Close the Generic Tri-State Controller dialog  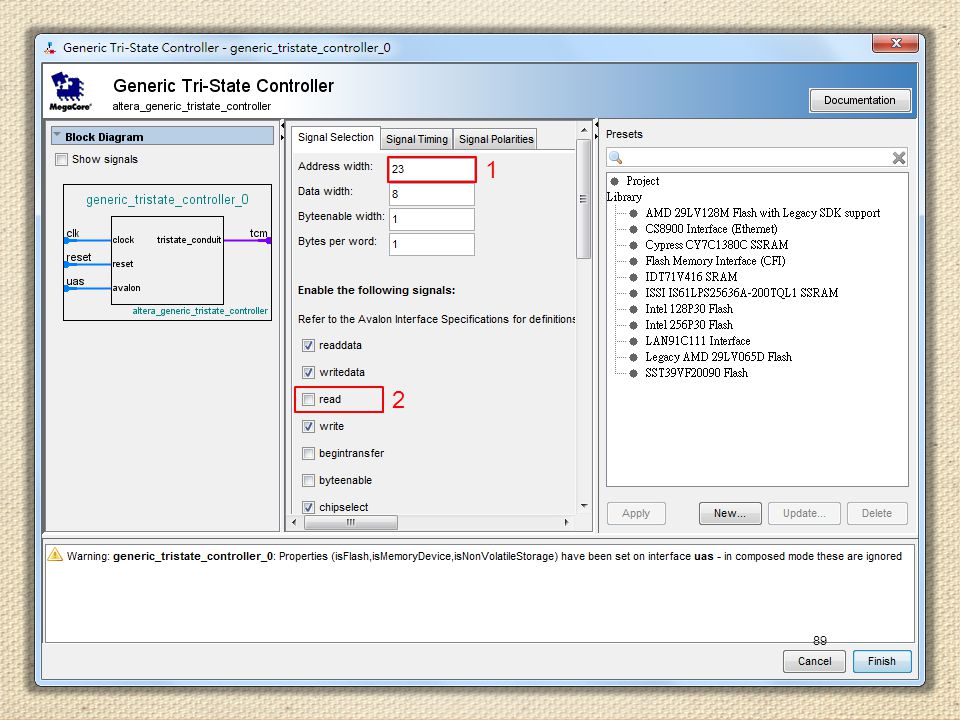tap(896, 43)
